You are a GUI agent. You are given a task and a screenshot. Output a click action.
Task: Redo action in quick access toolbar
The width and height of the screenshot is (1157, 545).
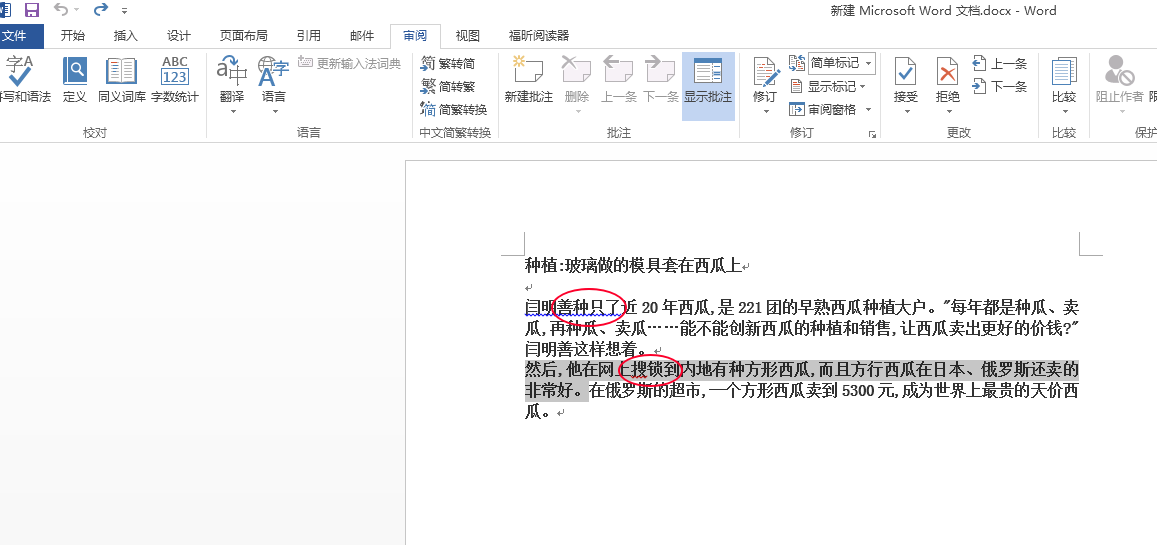click(x=101, y=10)
